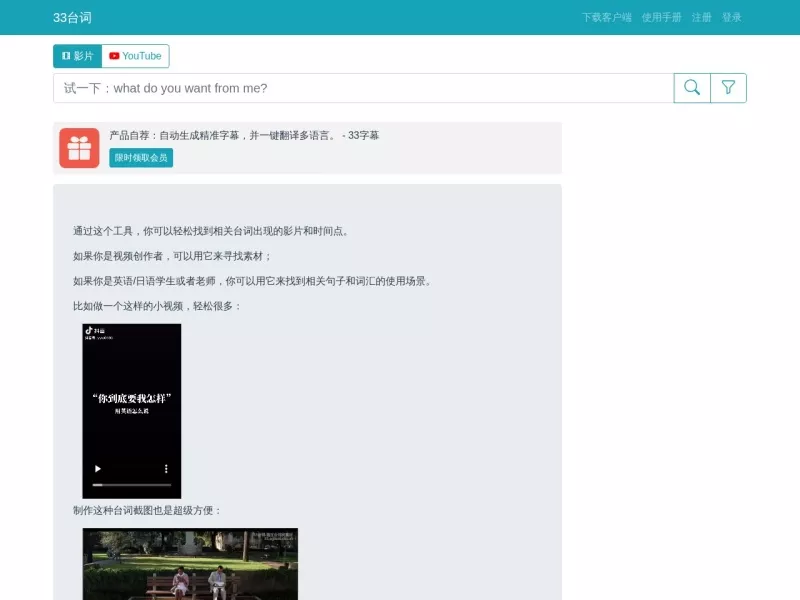This screenshot has height=600, width=800.
Task: Click the Forrest Gump bench screenshot image
Action: pyautogui.click(x=190, y=564)
